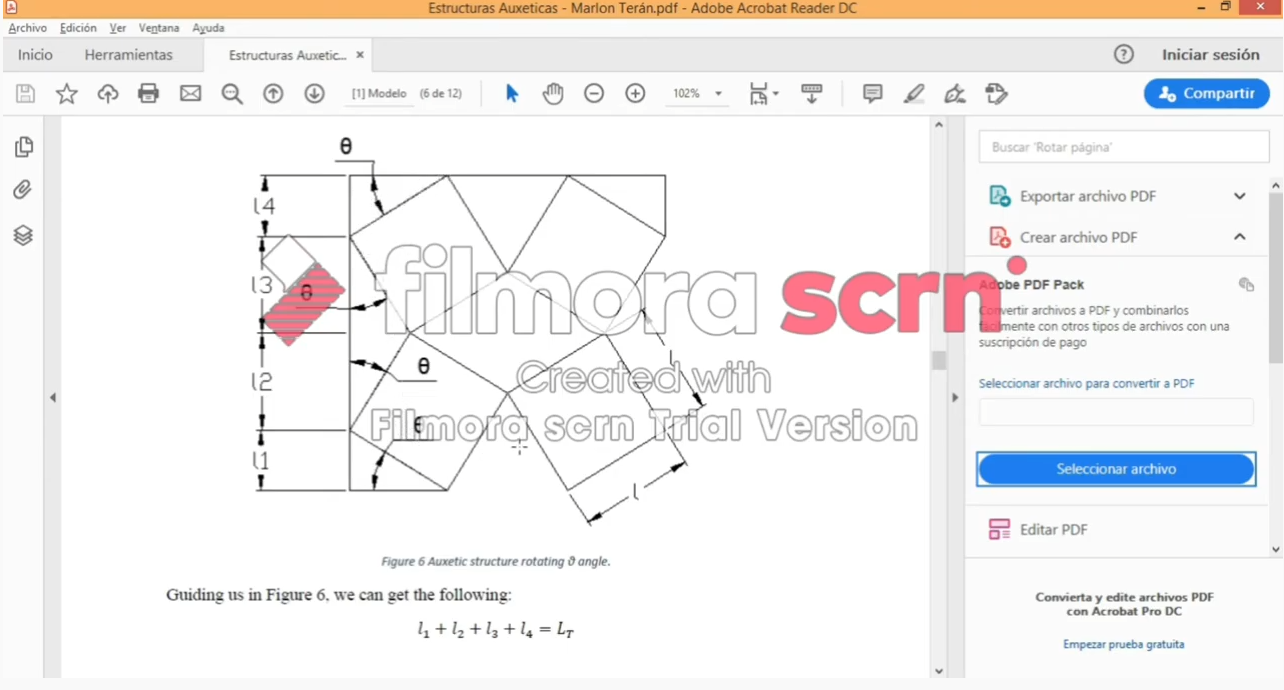The height and width of the screenshot is (690, 1284).
Task: Go to next page arrow icon
Action: 314,94
